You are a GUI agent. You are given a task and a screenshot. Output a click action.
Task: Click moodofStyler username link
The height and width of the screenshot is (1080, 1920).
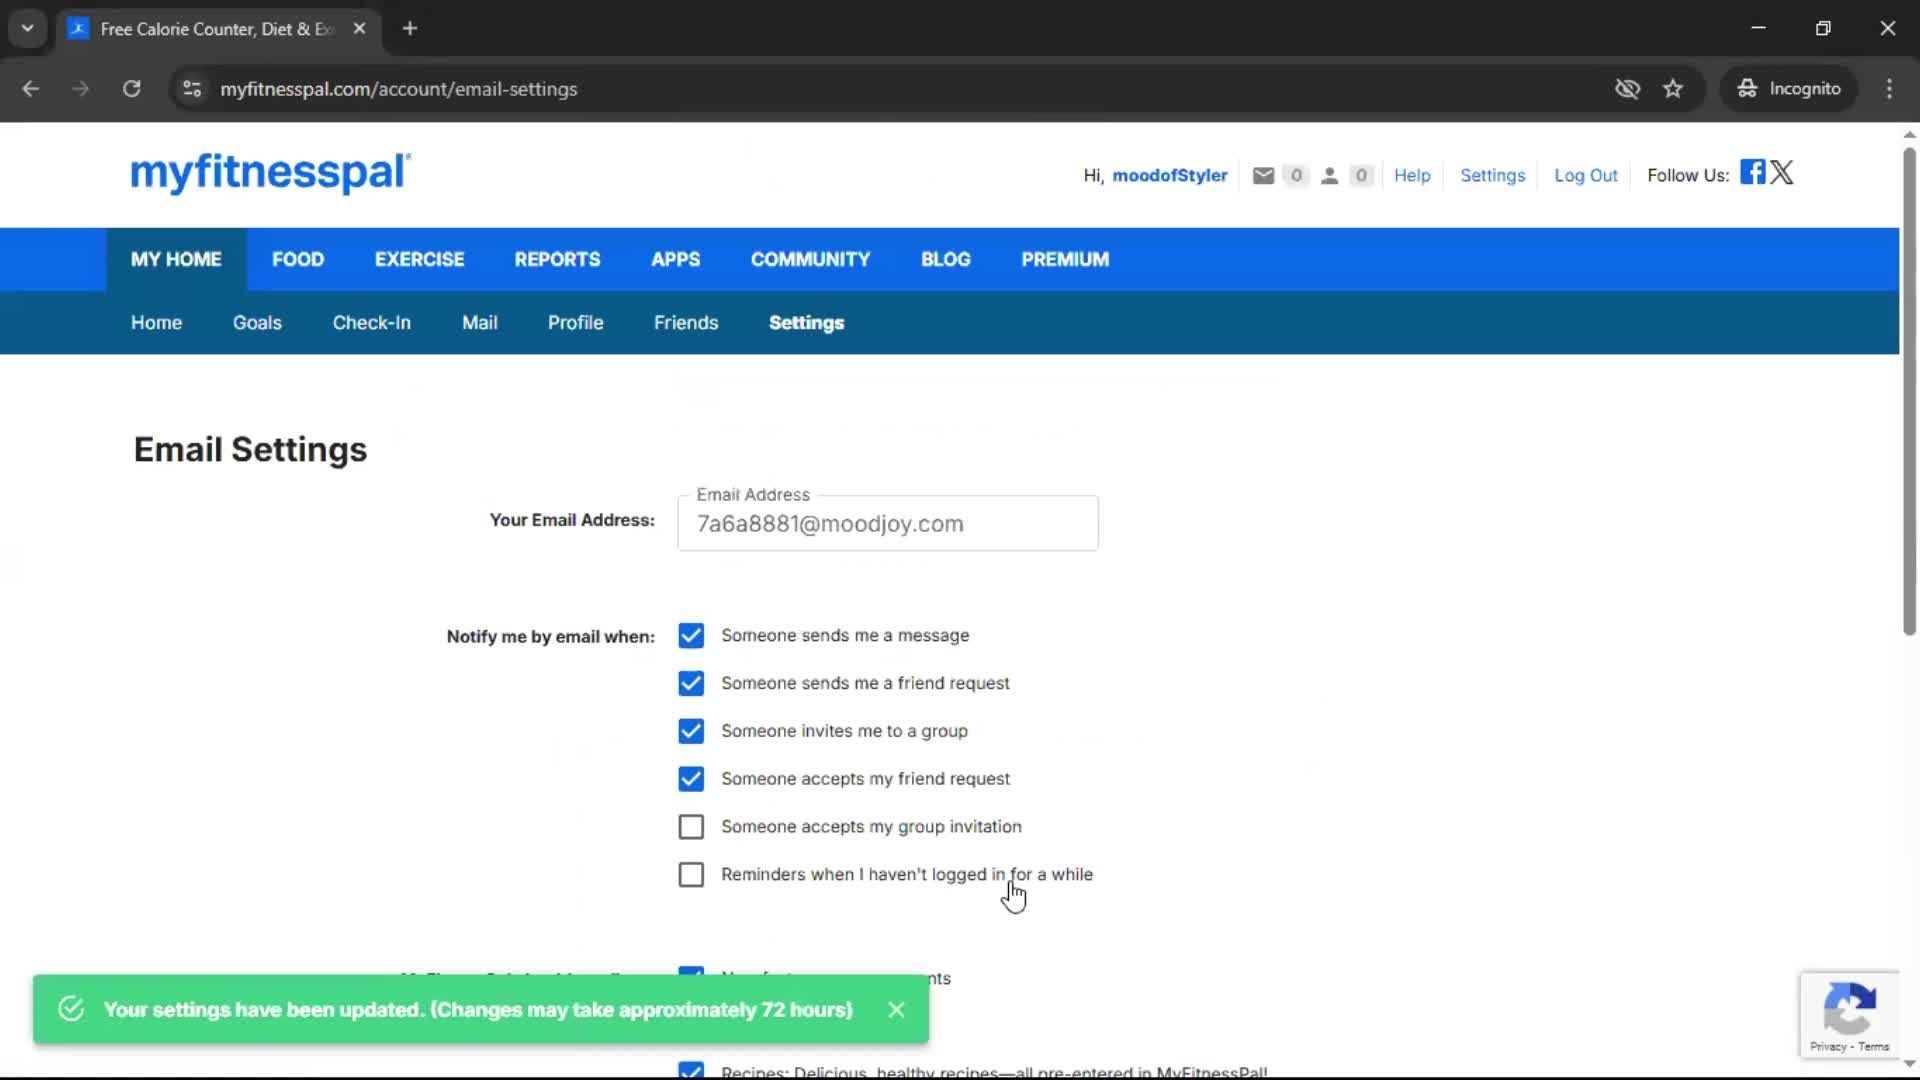(1169, 176)
